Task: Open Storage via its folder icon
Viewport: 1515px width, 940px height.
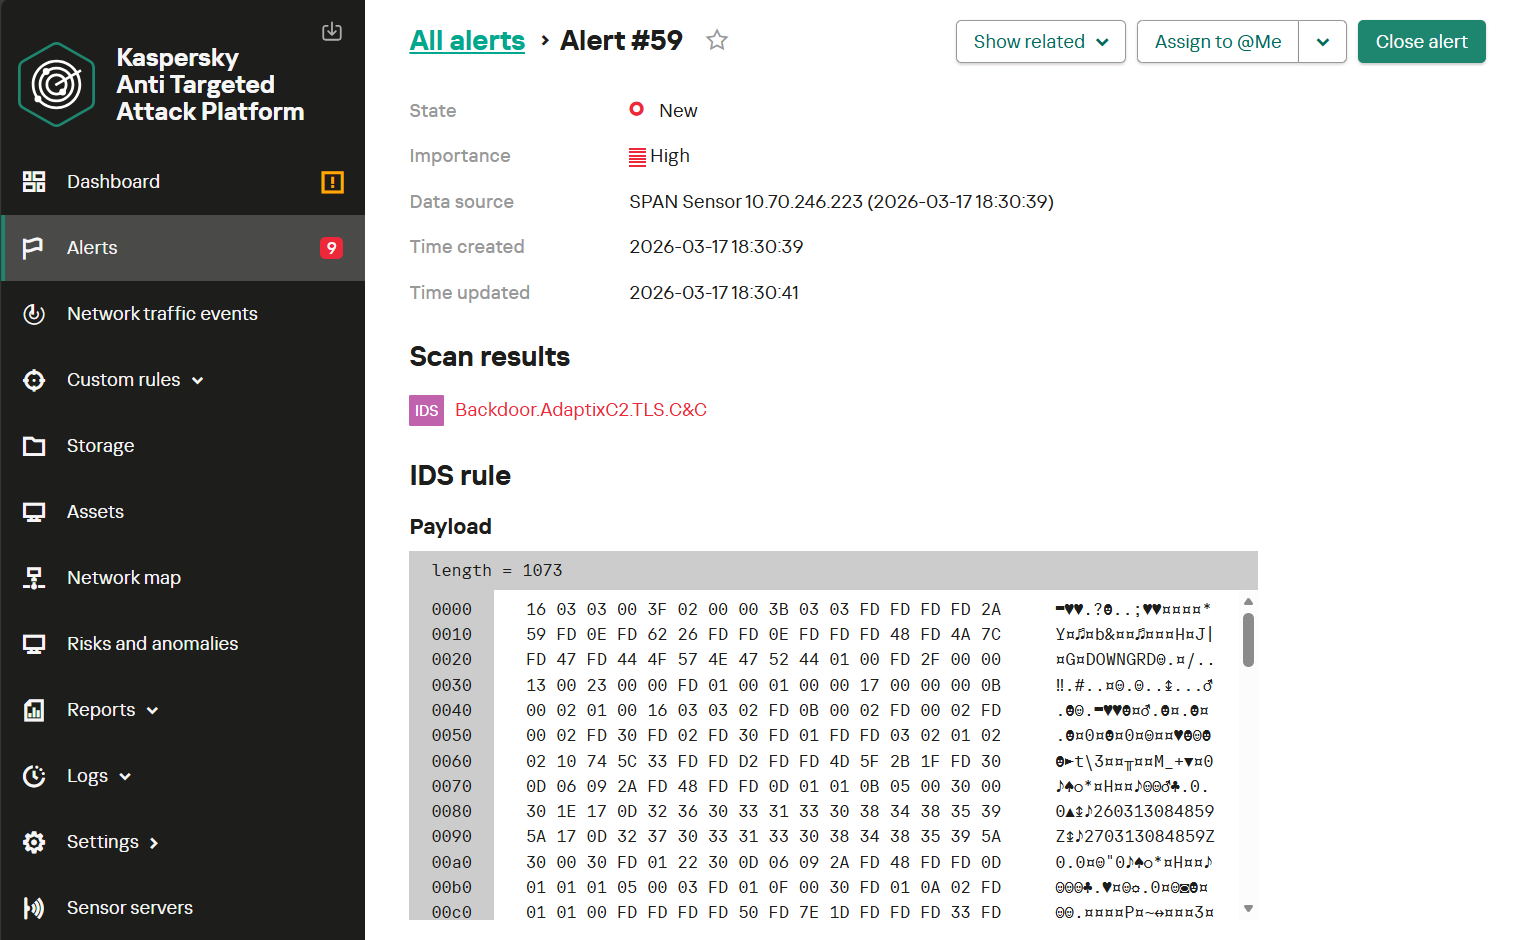Action: 34,446
